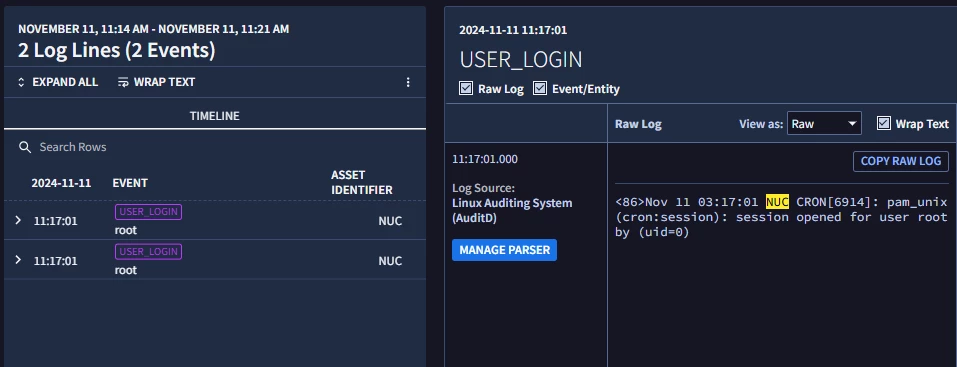Click the Manage Parser button
This screenshot has width=957, height=367.
point(504,250)
